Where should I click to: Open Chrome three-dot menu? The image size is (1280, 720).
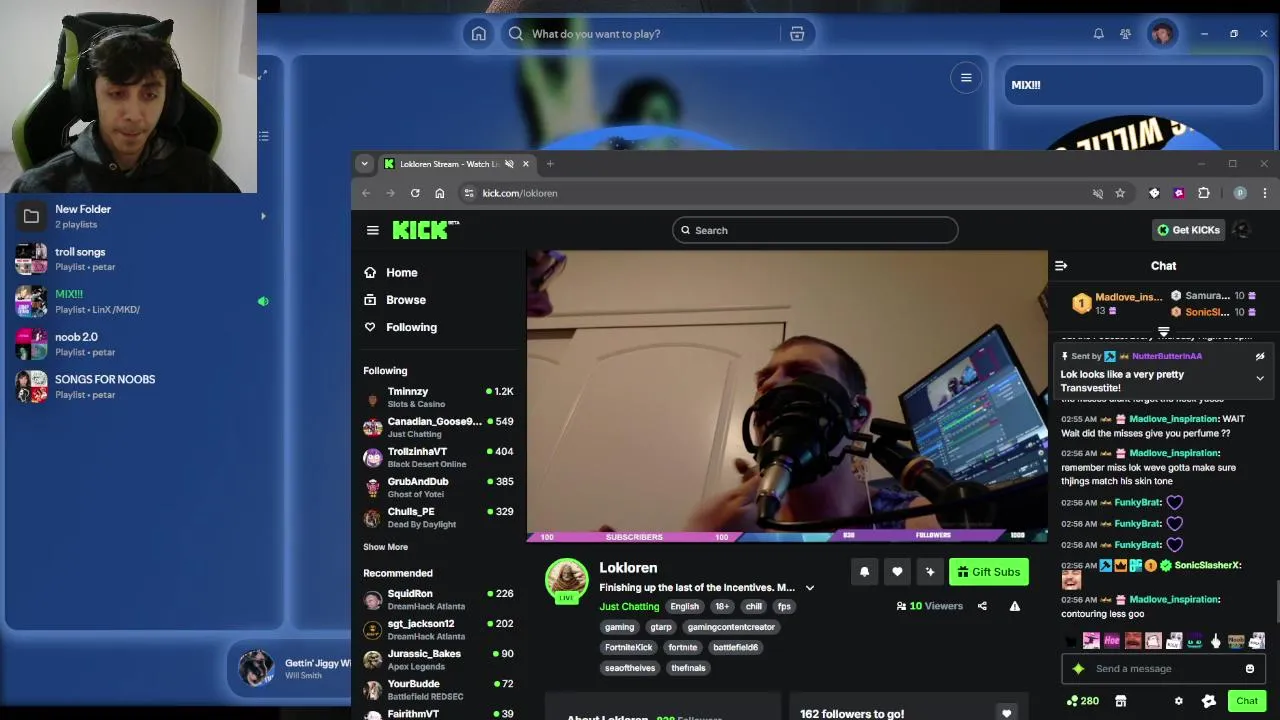pyautogui.click(x=1264, y=193)
